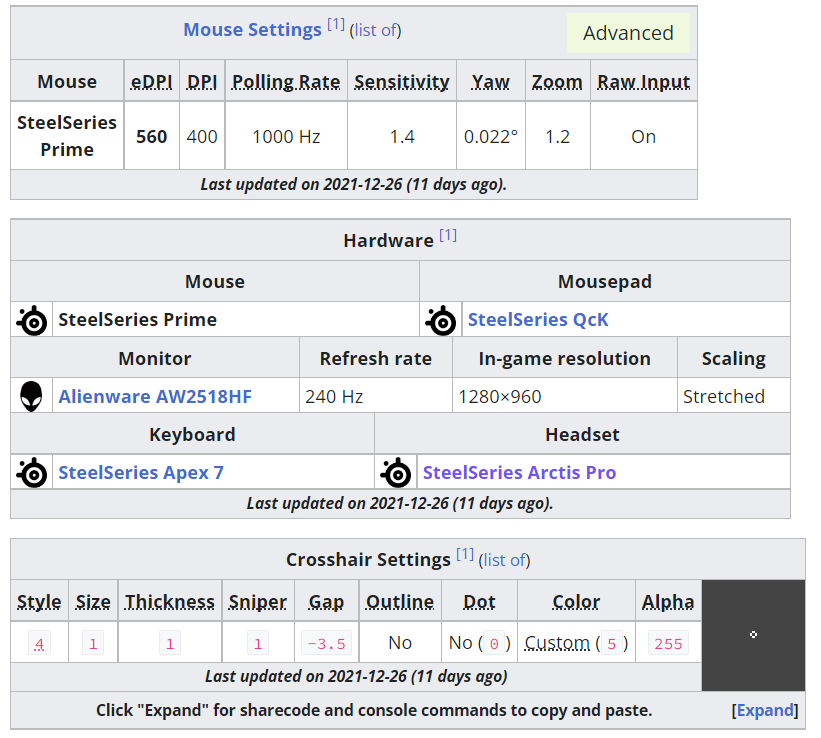Image resolution: width=821 pixels, height=738 pixels.
Task: Click the Stretched scaling cell
Action: click(734, 396)
